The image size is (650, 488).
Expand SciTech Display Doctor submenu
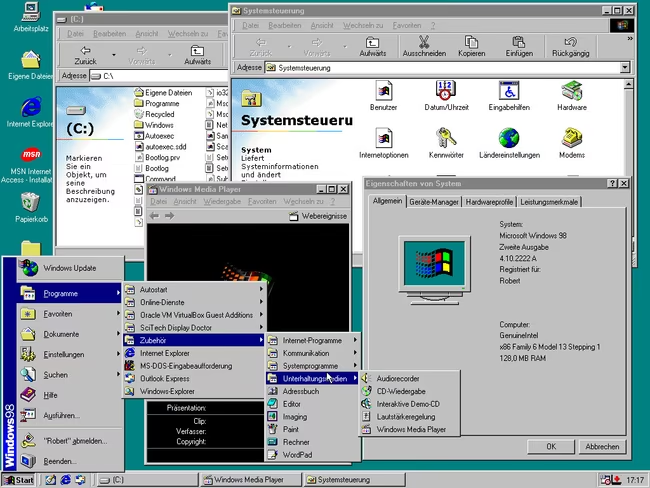(x=194, y=328)
